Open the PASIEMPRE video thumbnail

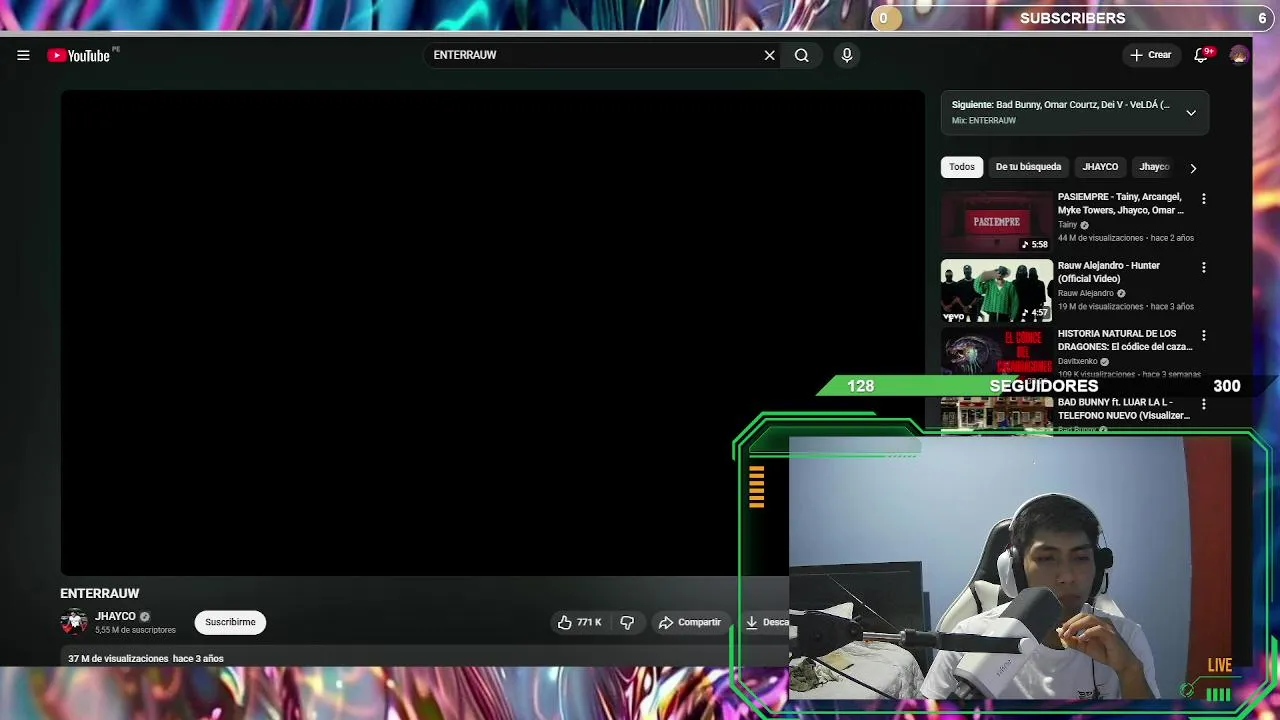[996, 222]
